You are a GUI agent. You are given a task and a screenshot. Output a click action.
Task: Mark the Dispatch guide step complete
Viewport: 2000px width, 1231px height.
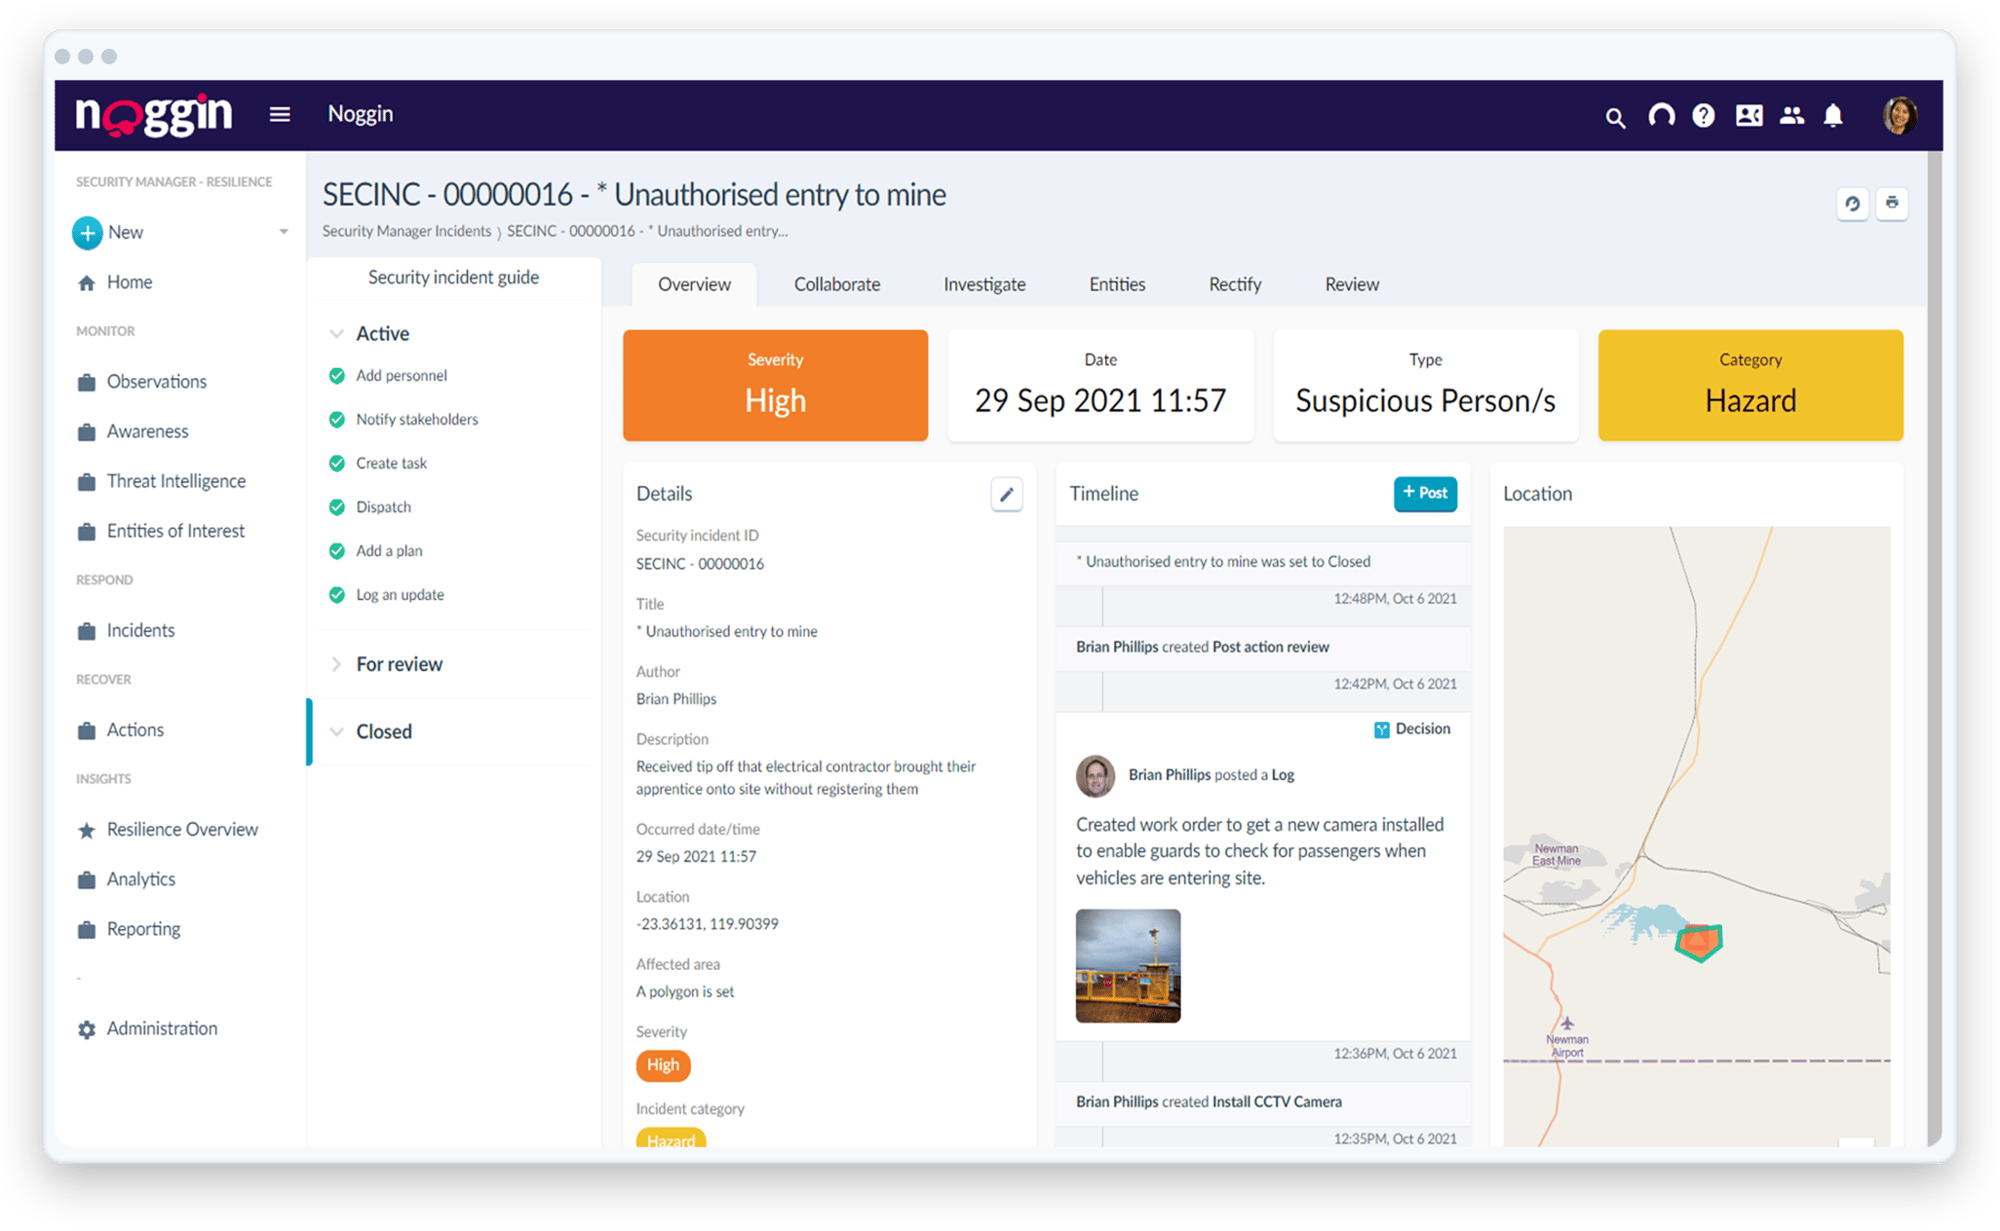tap(336, 506)
